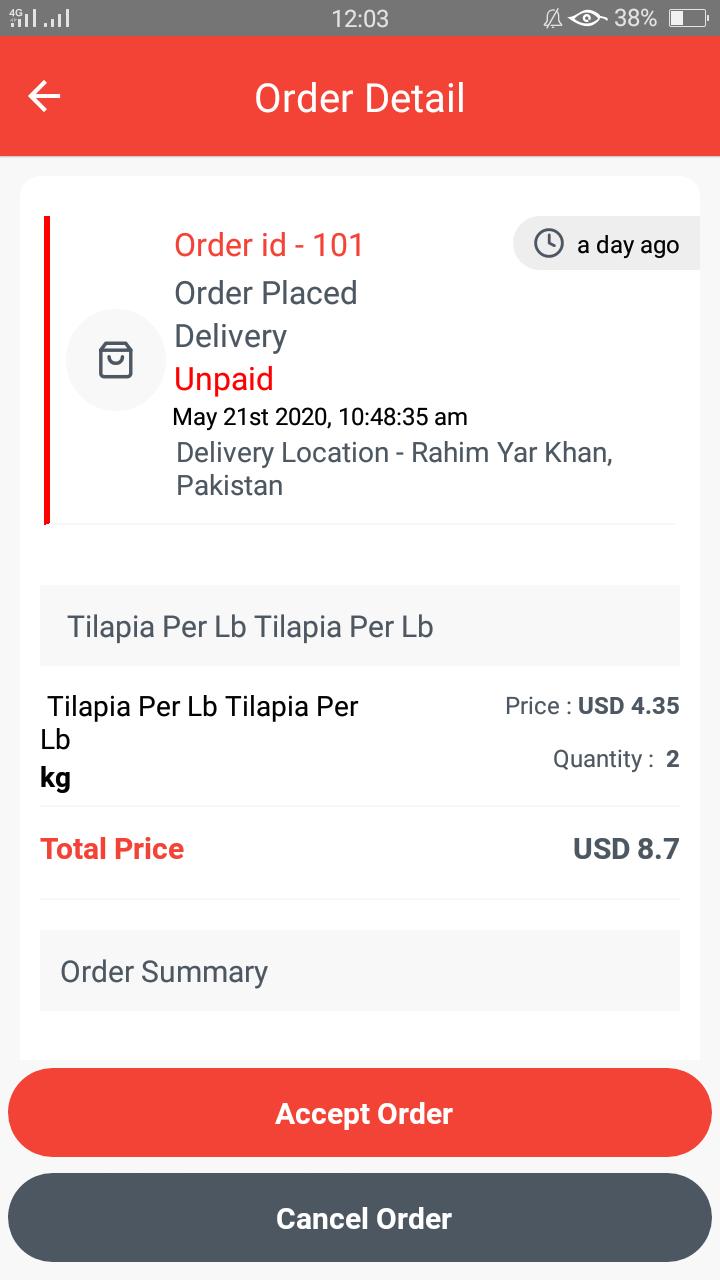Tap the Order Detail title
Screen dimensions: 720x1280
point(360,98)
